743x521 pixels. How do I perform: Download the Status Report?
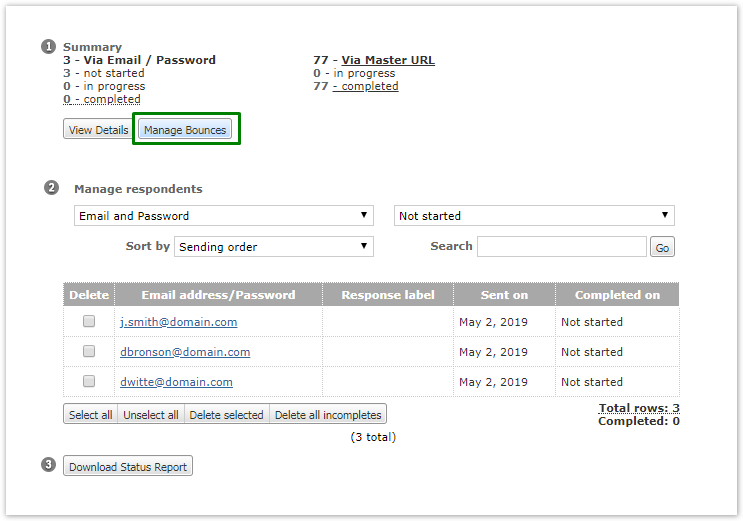pos(128,467)
